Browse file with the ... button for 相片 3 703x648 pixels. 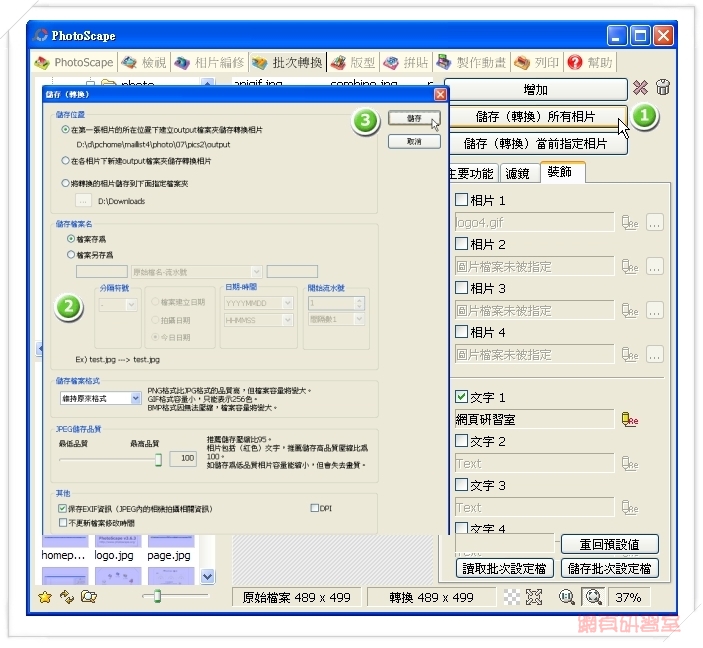click(x=655, y=310)
